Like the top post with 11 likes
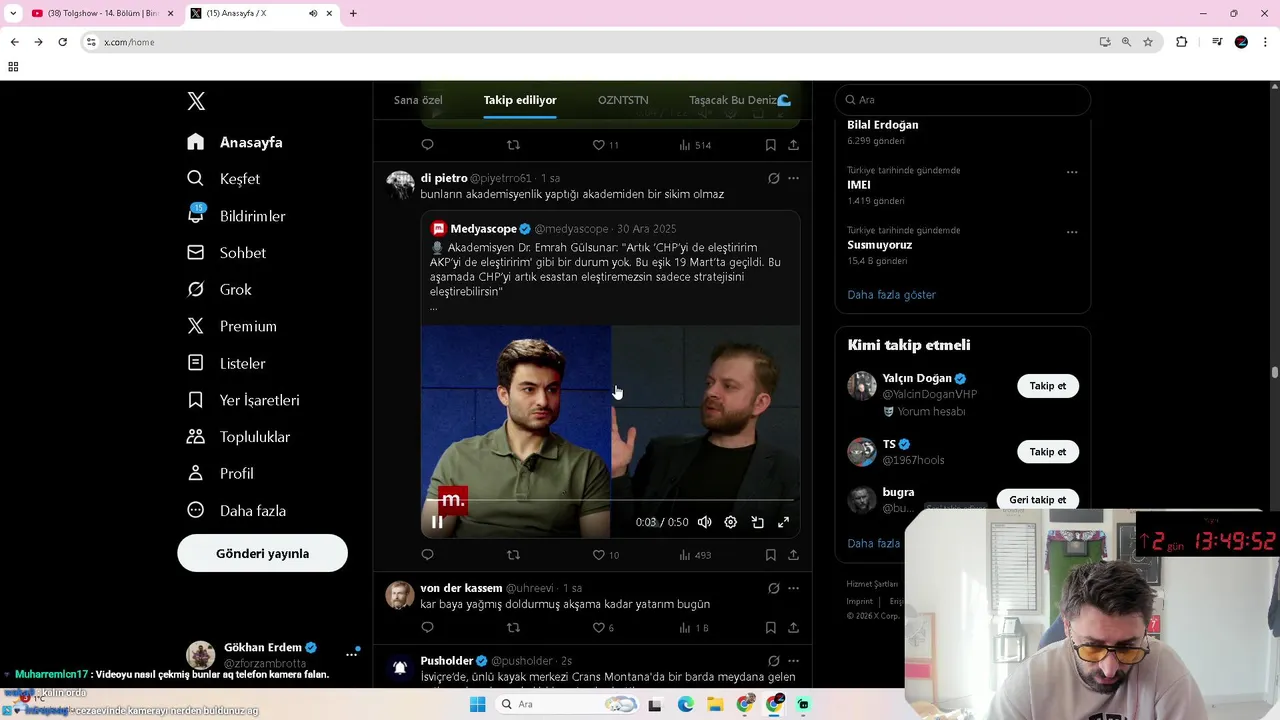Screen dimensions: 1280x720 pyautogui.click(x=605, y=145)
